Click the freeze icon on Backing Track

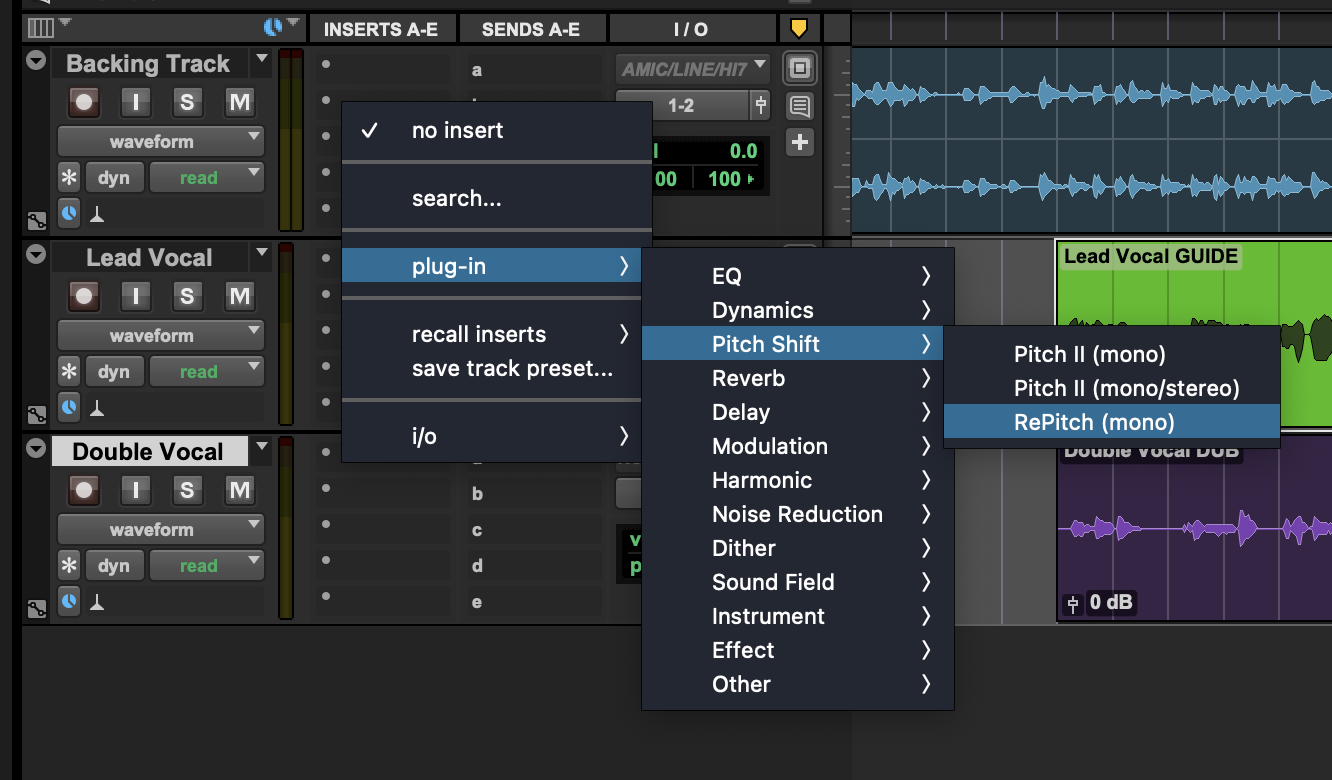pos(69,179)
